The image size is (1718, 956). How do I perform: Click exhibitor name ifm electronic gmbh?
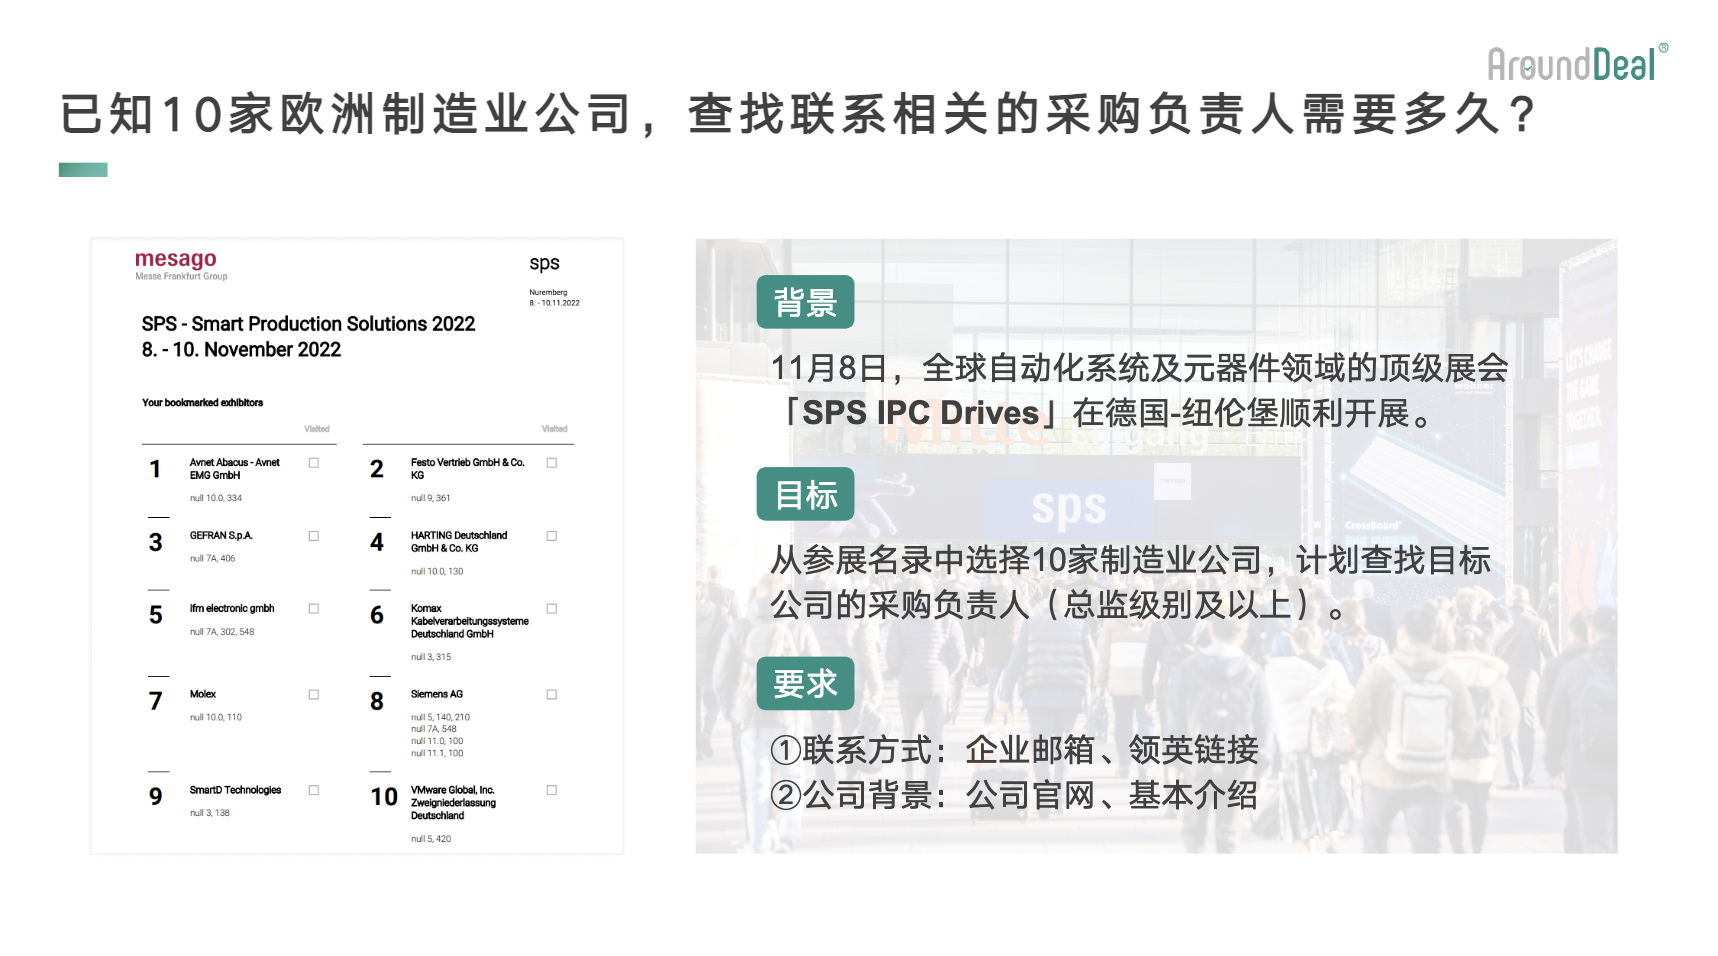click(x=232, y=609)
